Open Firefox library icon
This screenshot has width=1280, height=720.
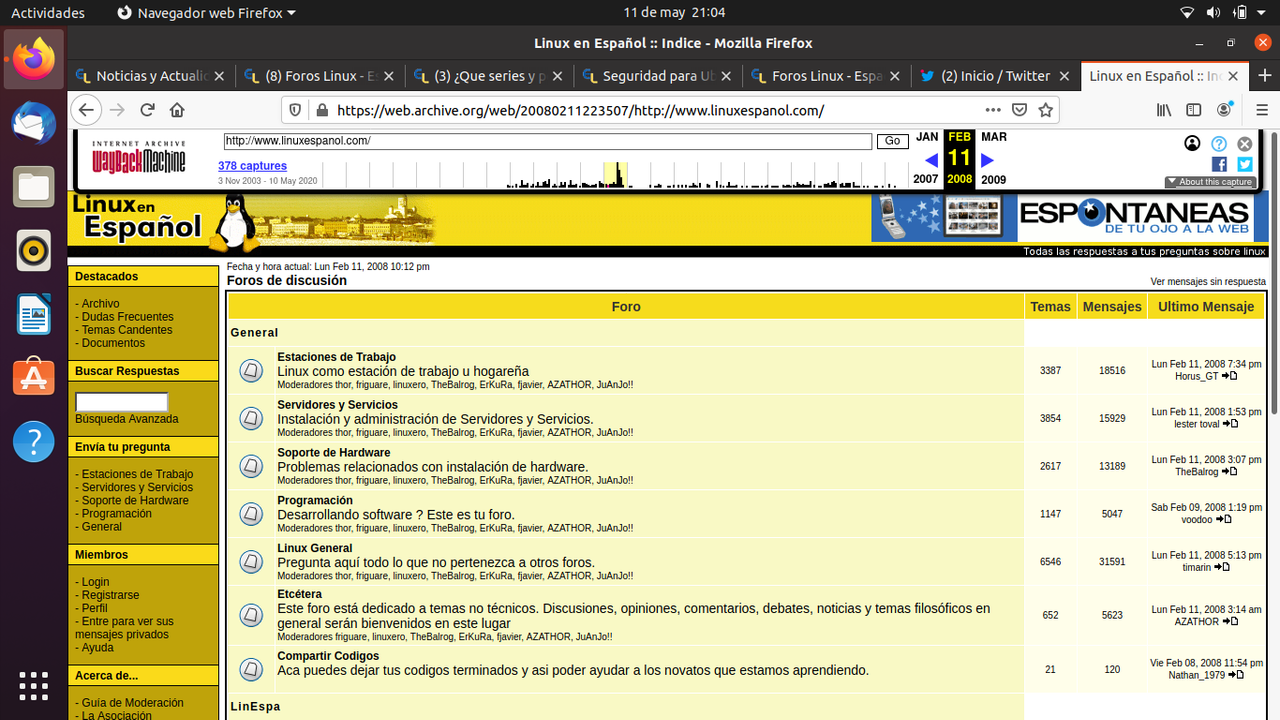point(1164,110)
